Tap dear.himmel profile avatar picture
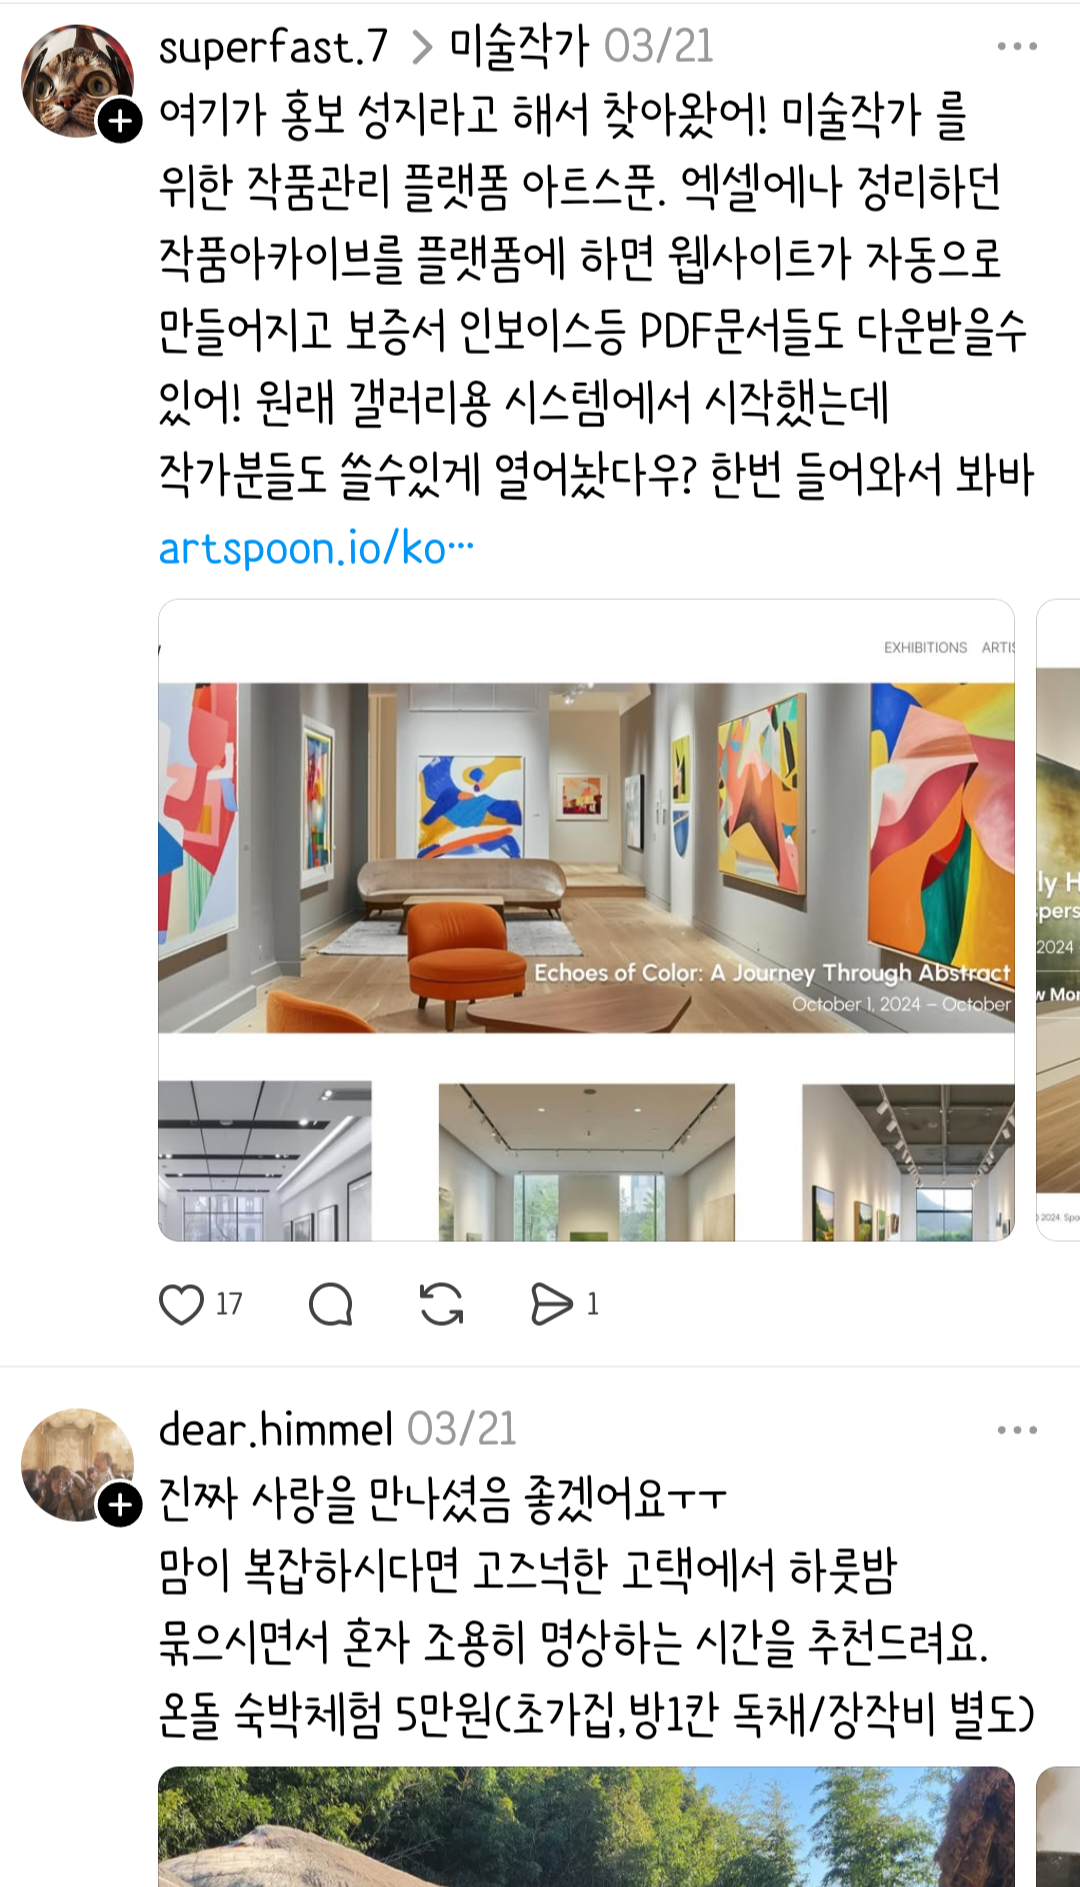 click(76, 1464)
